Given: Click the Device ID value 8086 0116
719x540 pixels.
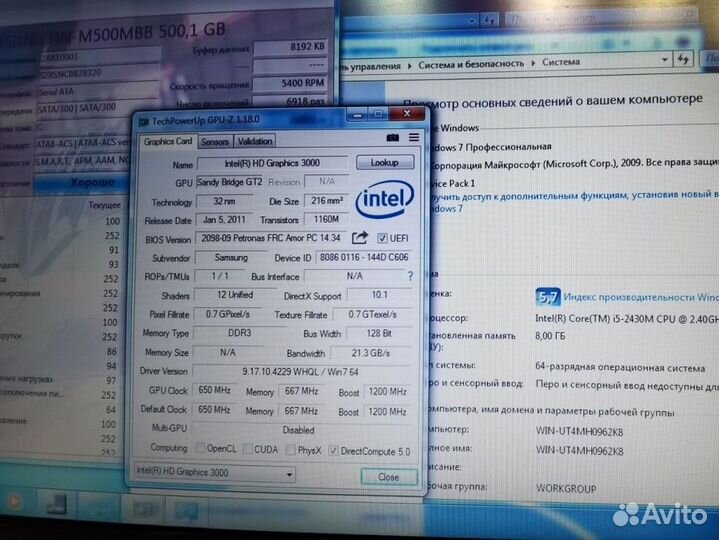Looking at the screenshot, I should [x=364, y=257].
